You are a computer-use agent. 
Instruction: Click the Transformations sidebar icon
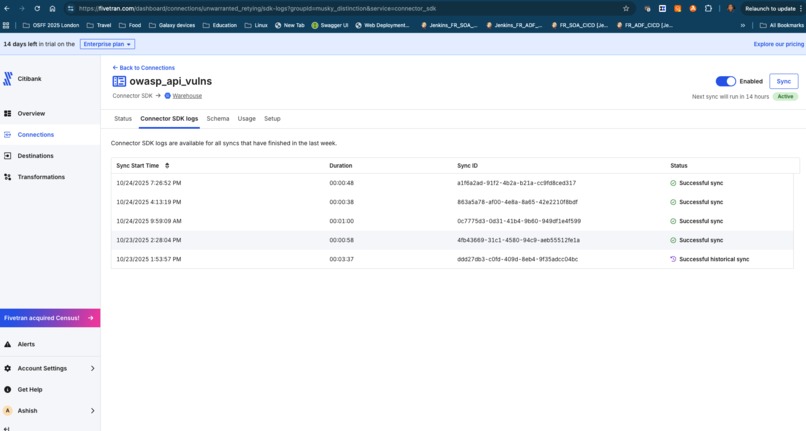point(7,176)
